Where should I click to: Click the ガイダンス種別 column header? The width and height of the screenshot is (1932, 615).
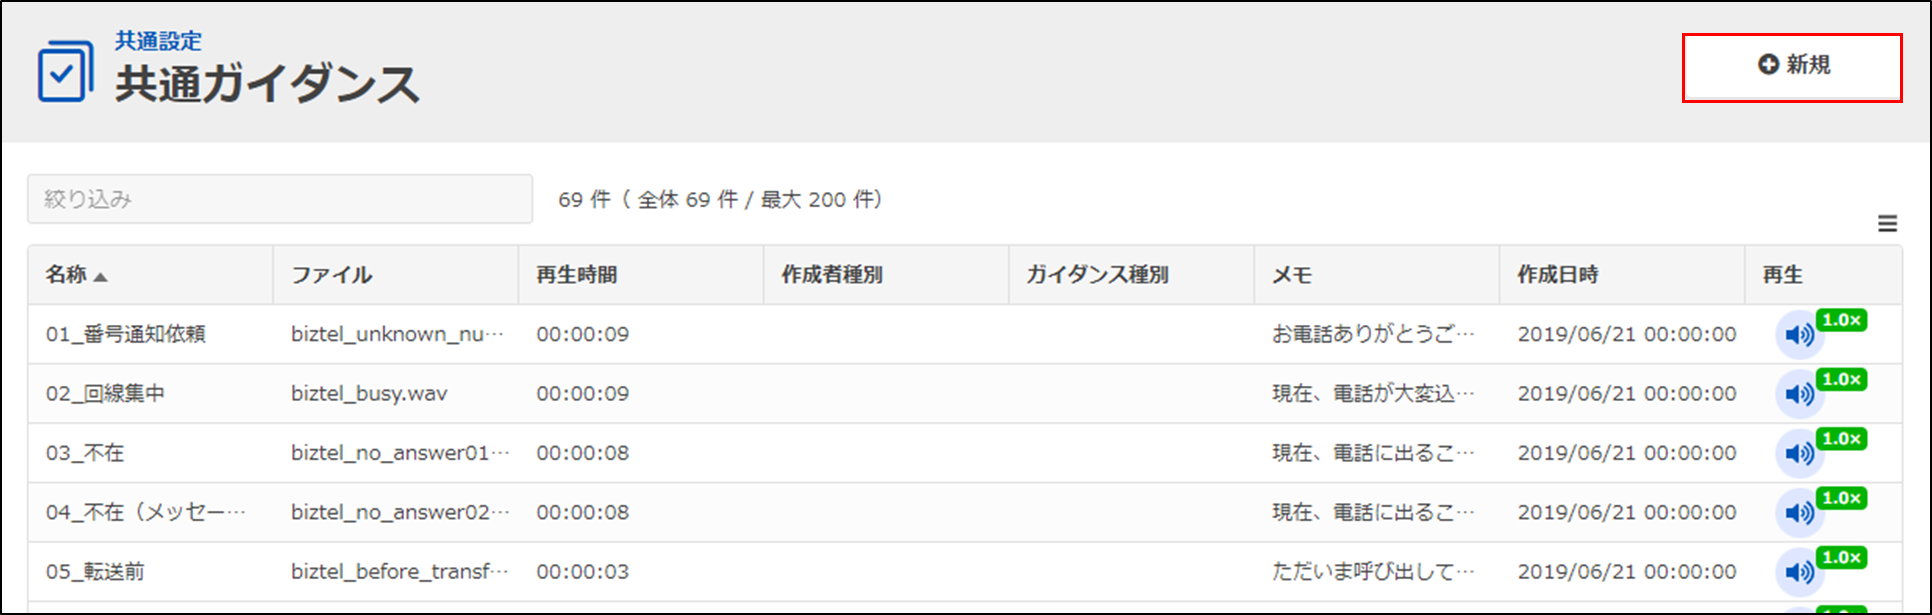[x=1097, y=275]
